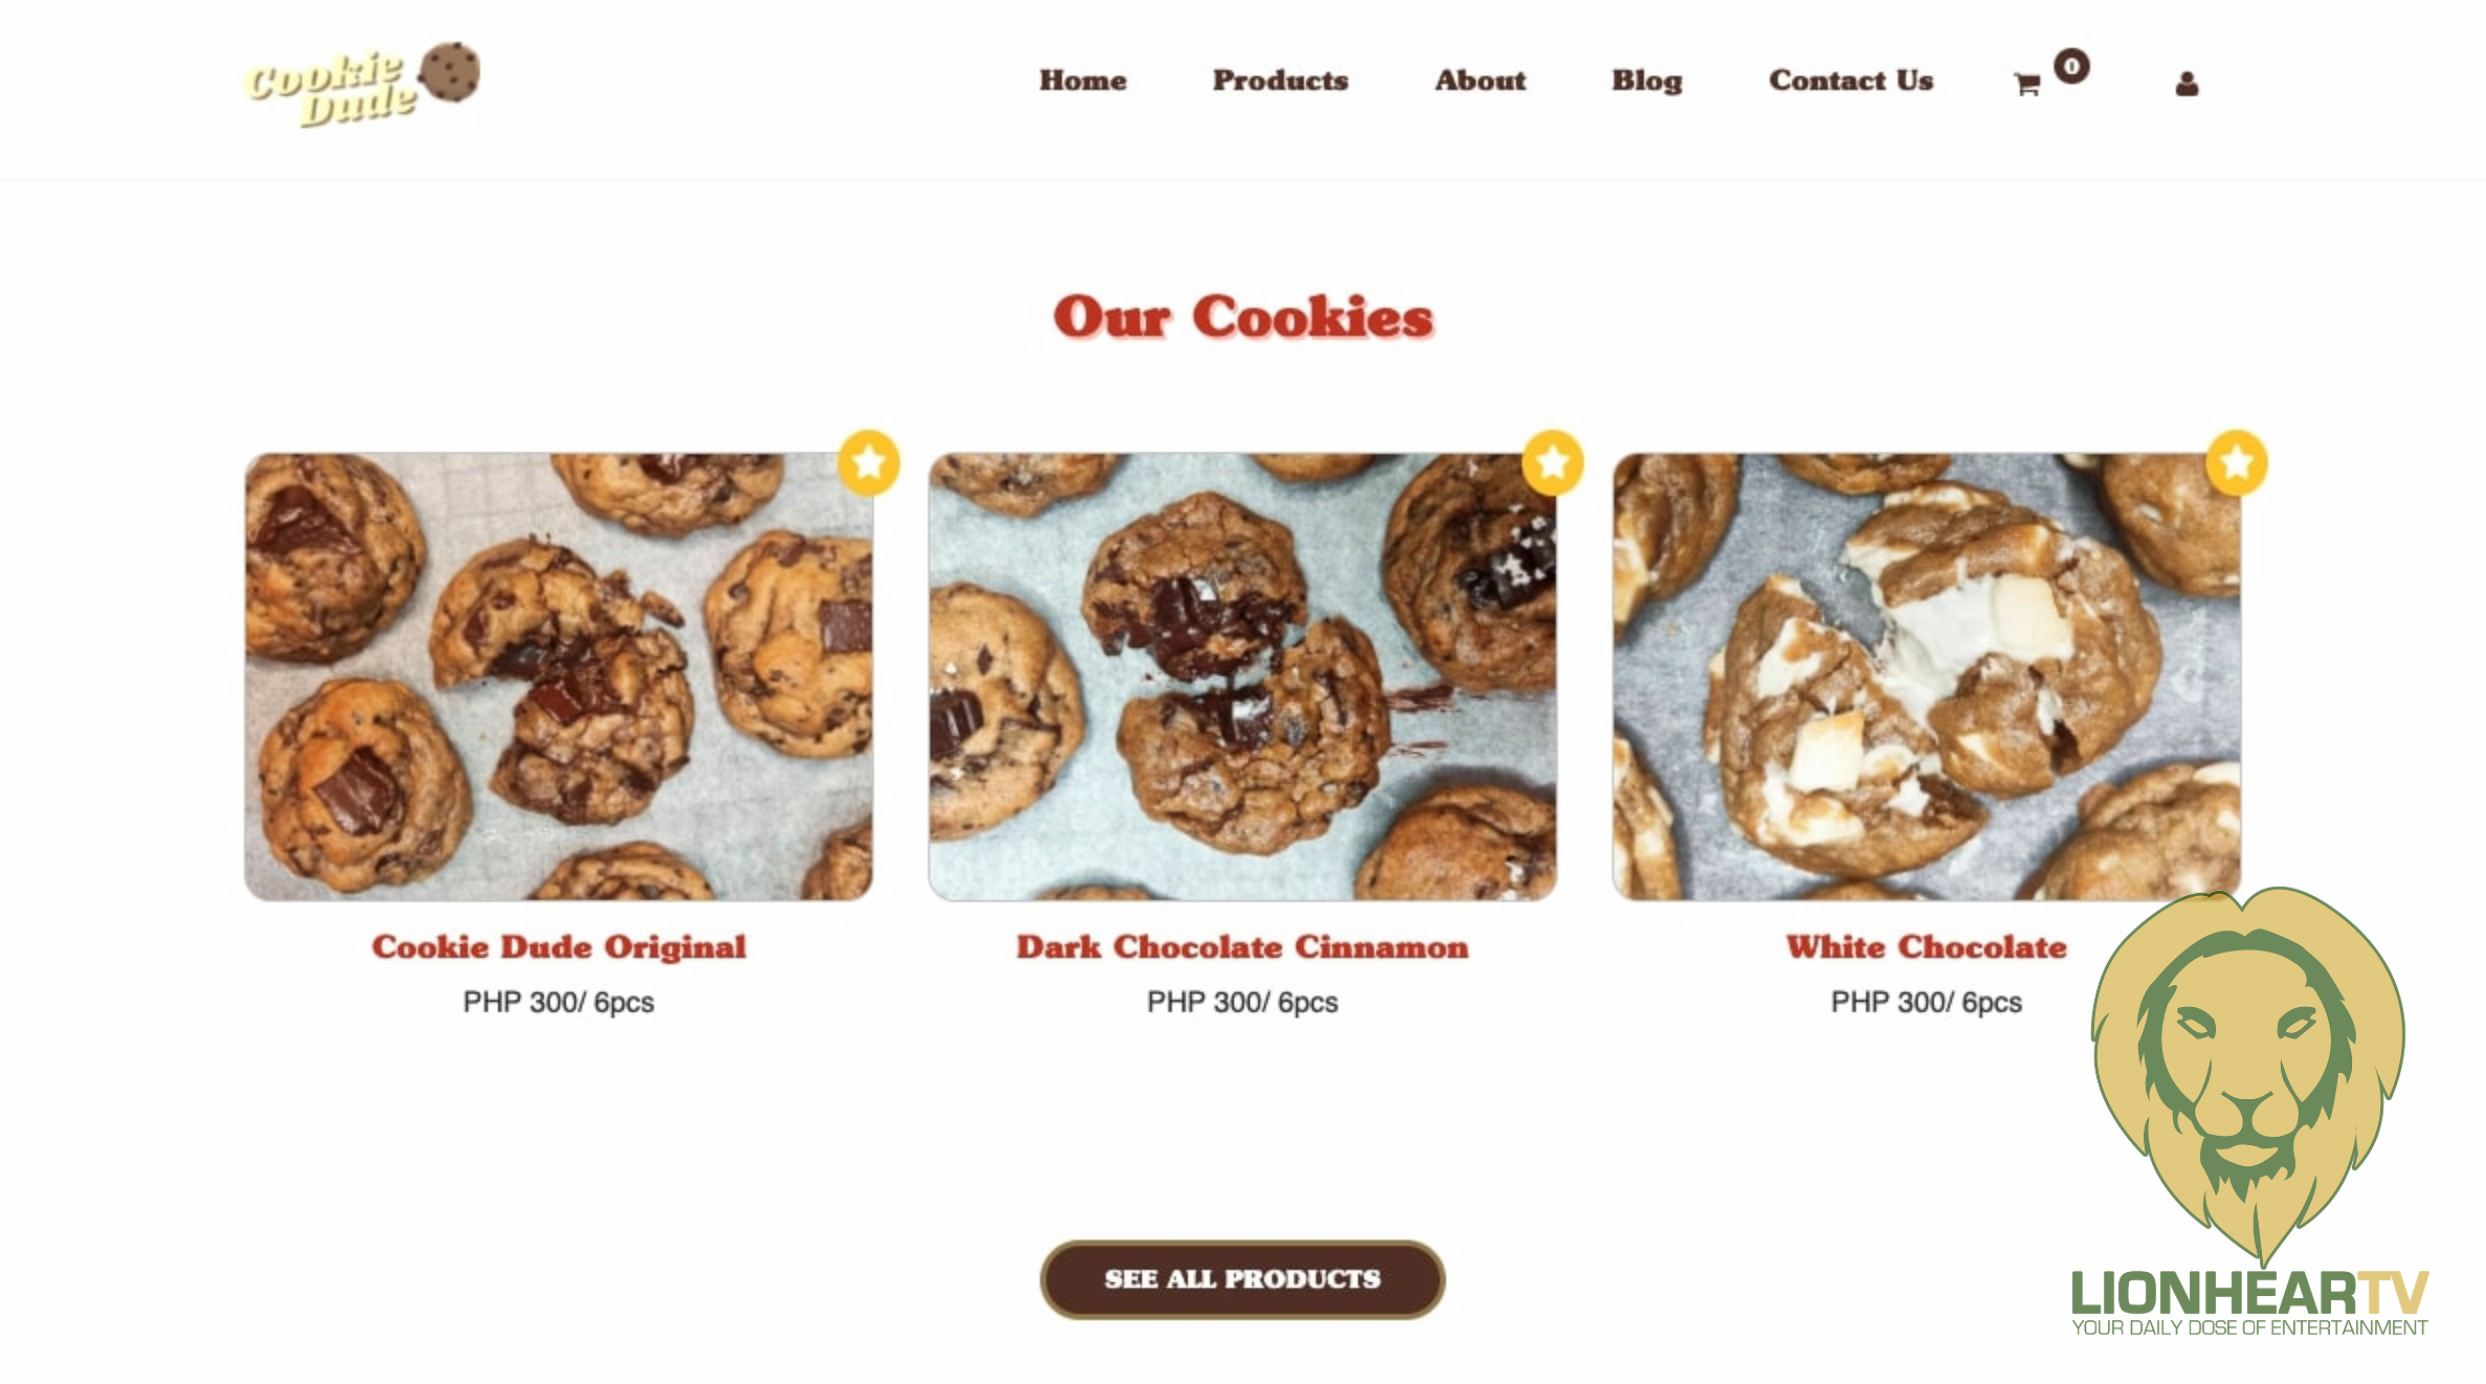This screenshot has height=1384, width=2486.
Task: Toggle star badge on Dark Chocolate Cinnamon
Action: [1552, 462]
